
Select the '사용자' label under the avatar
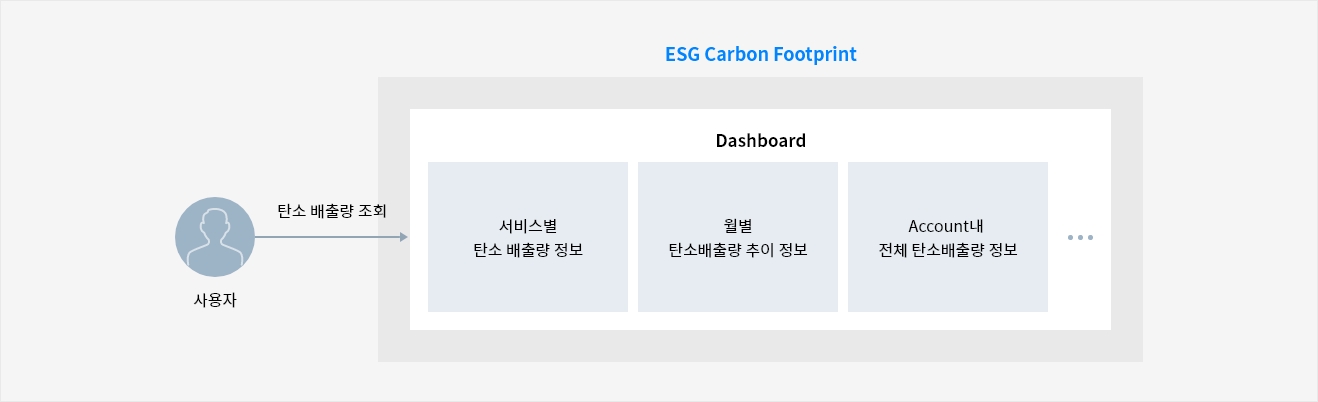click(x=215, y=299)
